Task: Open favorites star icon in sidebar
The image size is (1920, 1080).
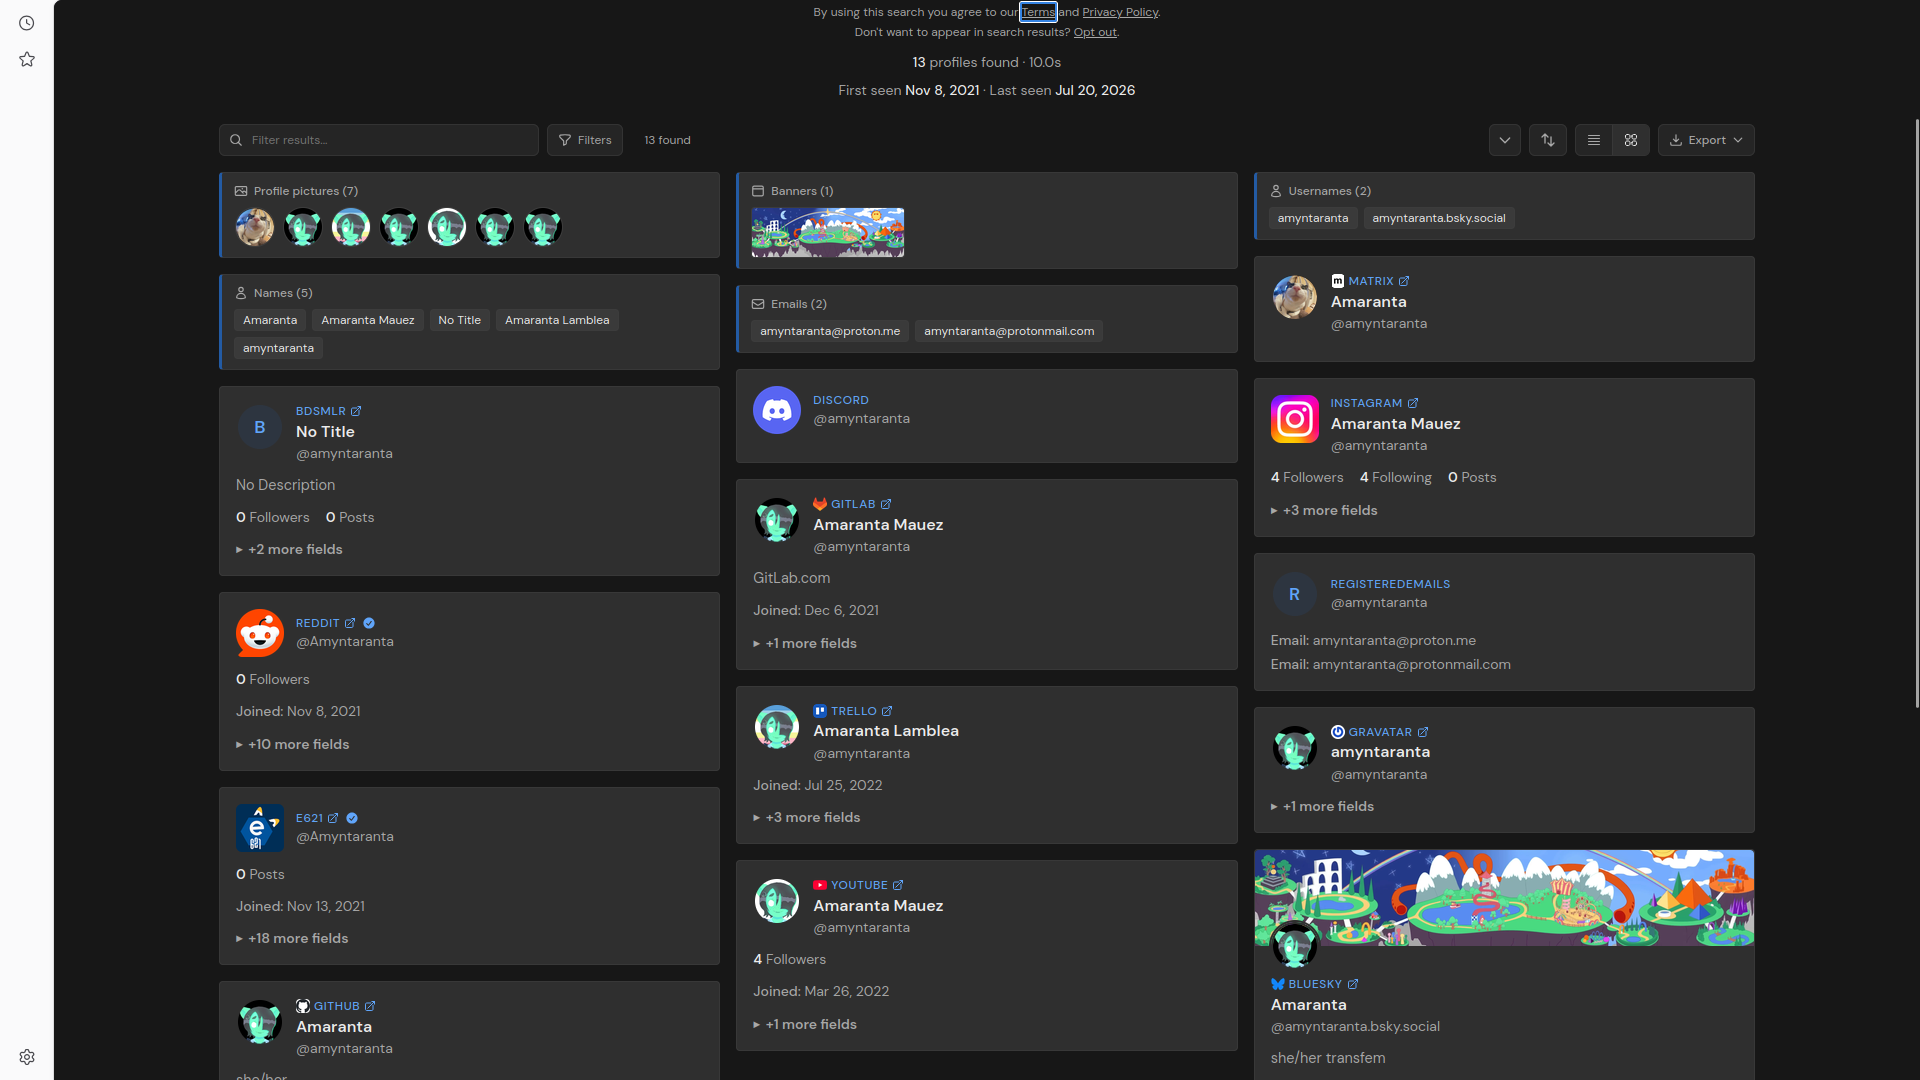Action: [x=27, y=60]
